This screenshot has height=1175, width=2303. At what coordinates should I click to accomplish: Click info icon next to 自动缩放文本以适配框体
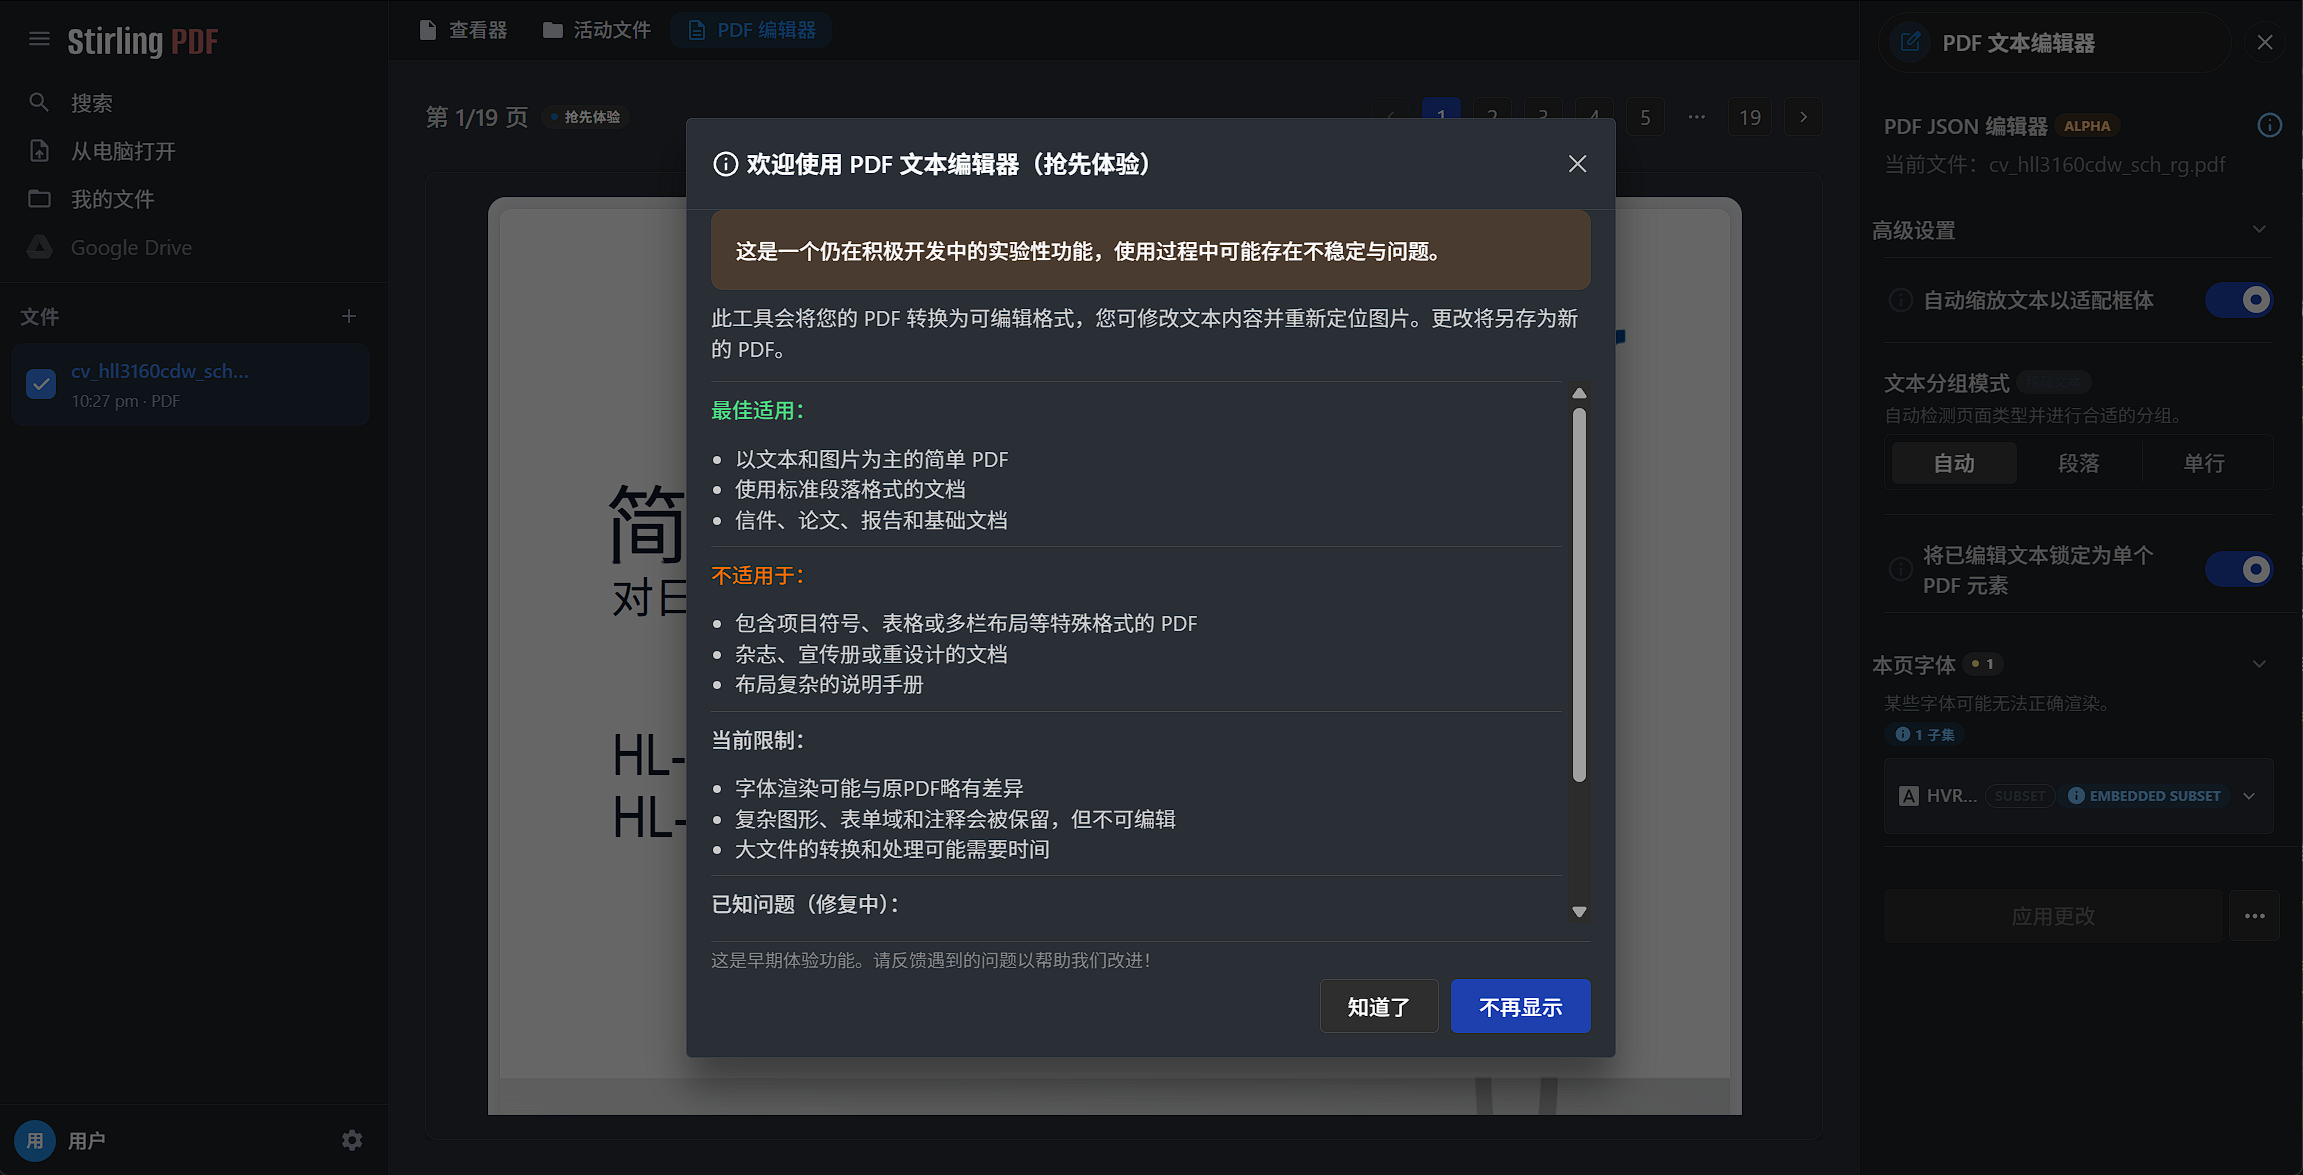[x=1900, y=300]
